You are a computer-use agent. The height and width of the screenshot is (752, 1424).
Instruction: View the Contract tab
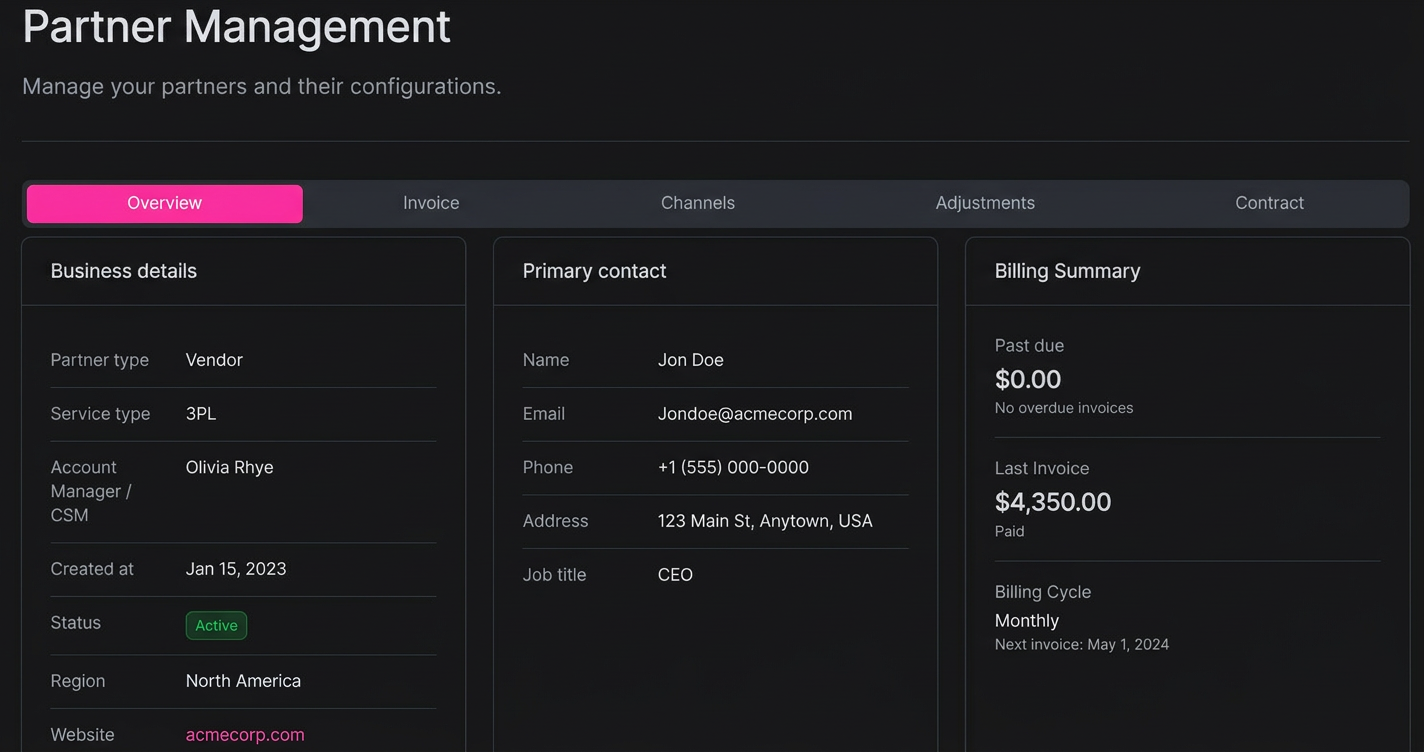1269,203
